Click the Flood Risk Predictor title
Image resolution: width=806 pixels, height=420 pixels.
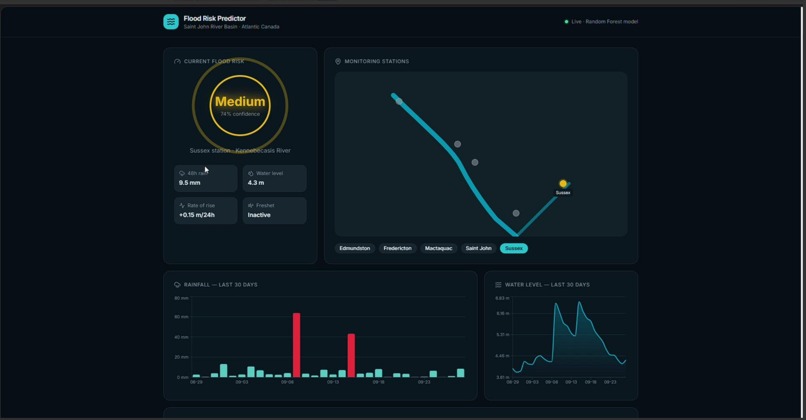coord(215,19)
